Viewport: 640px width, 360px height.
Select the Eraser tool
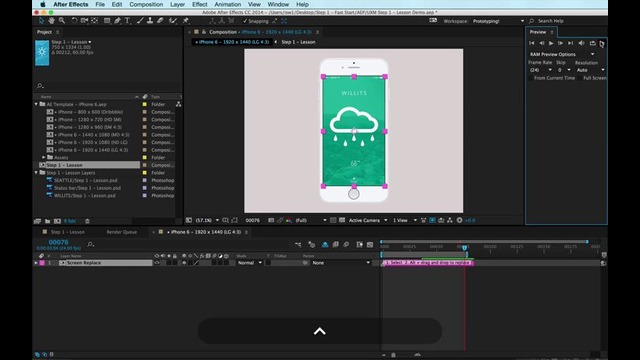click(160, 21)
